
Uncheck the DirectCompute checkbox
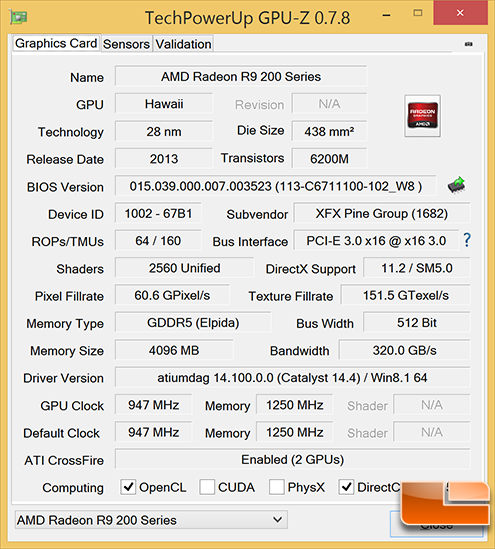click(346, 487)
